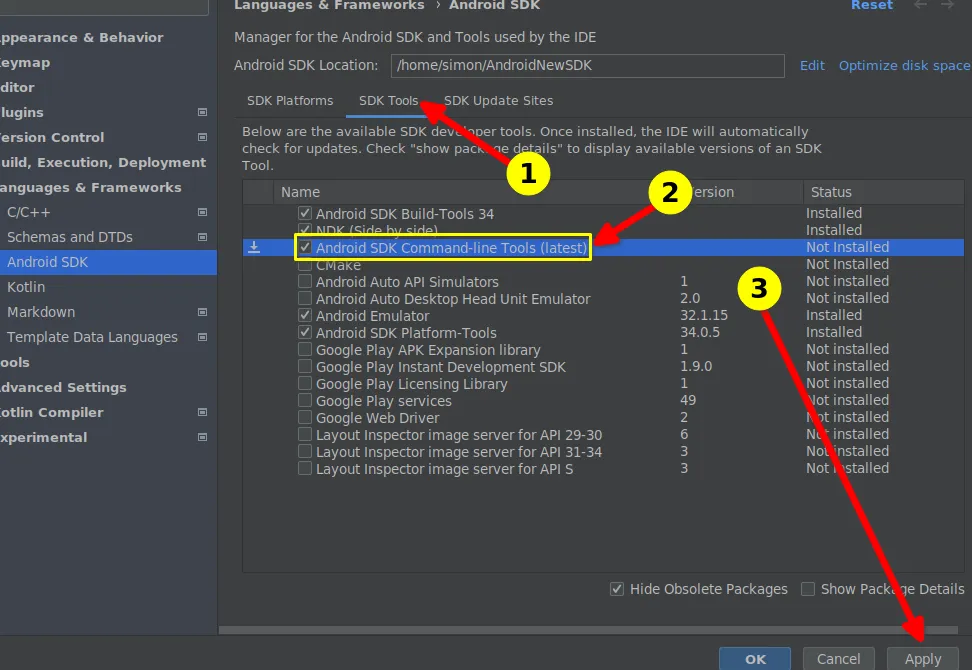
Task: Check the Google Play services checkbox
Action: tap(304, 400)
